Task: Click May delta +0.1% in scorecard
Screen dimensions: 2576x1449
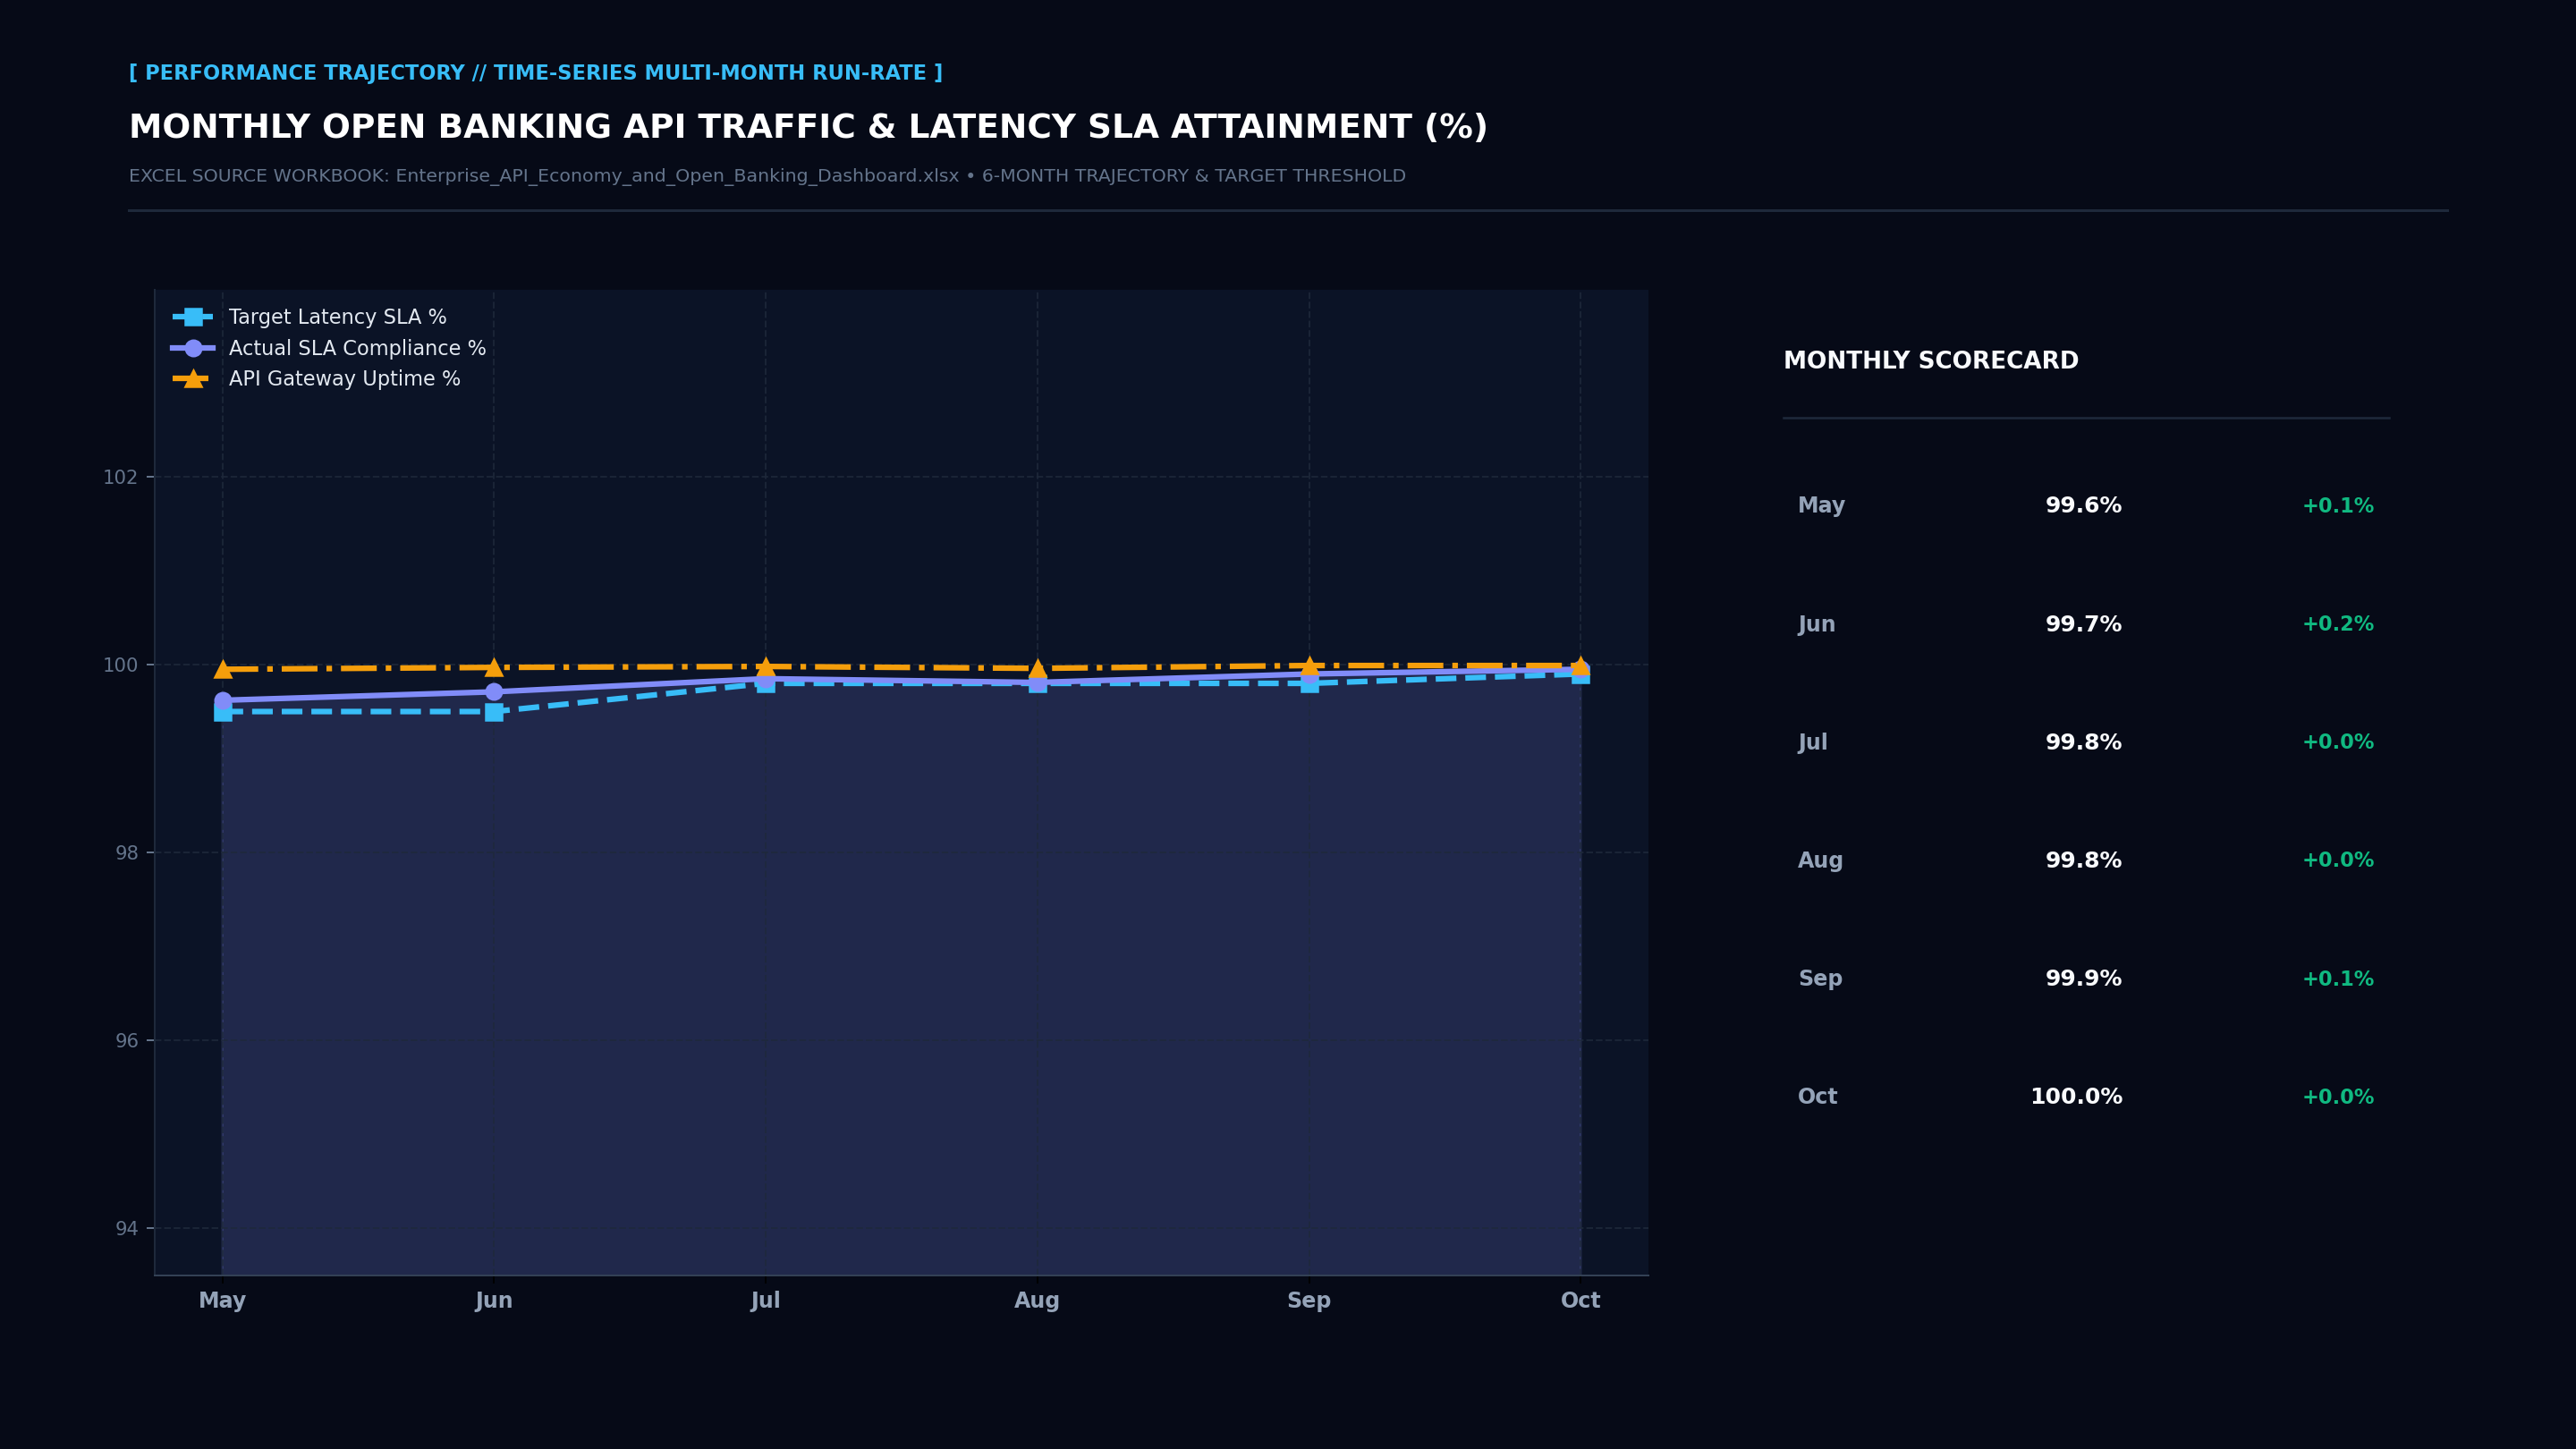Action: tap(2338, 506)
